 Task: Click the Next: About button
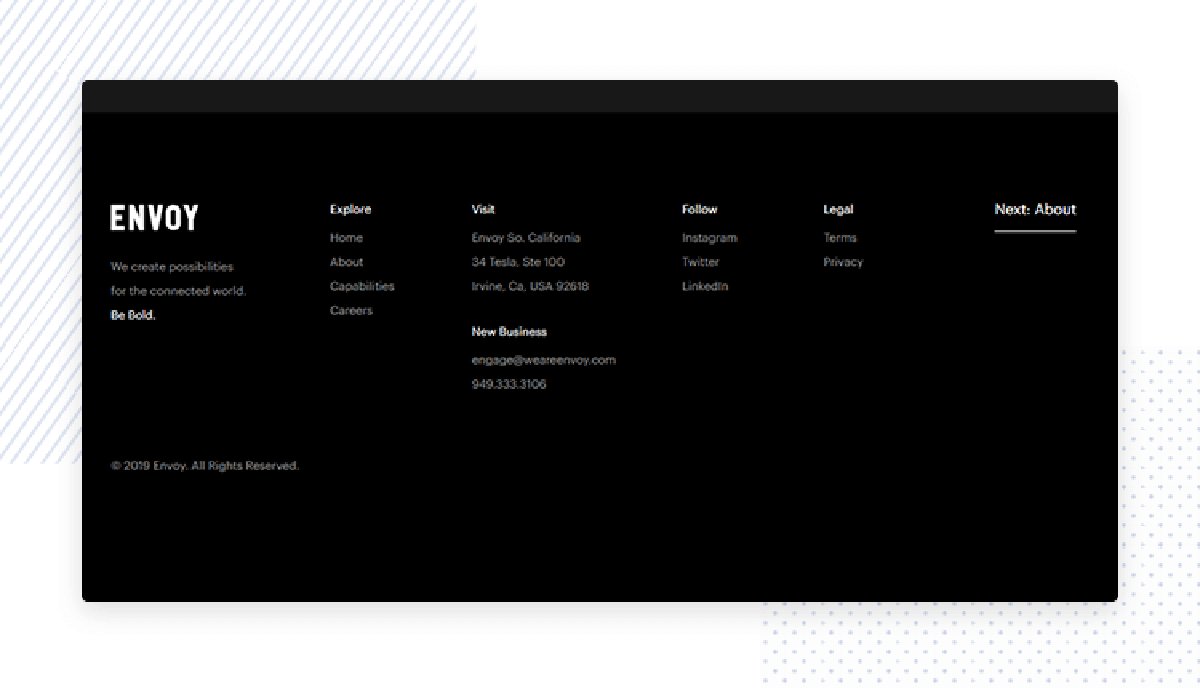tap(1035, 210)
